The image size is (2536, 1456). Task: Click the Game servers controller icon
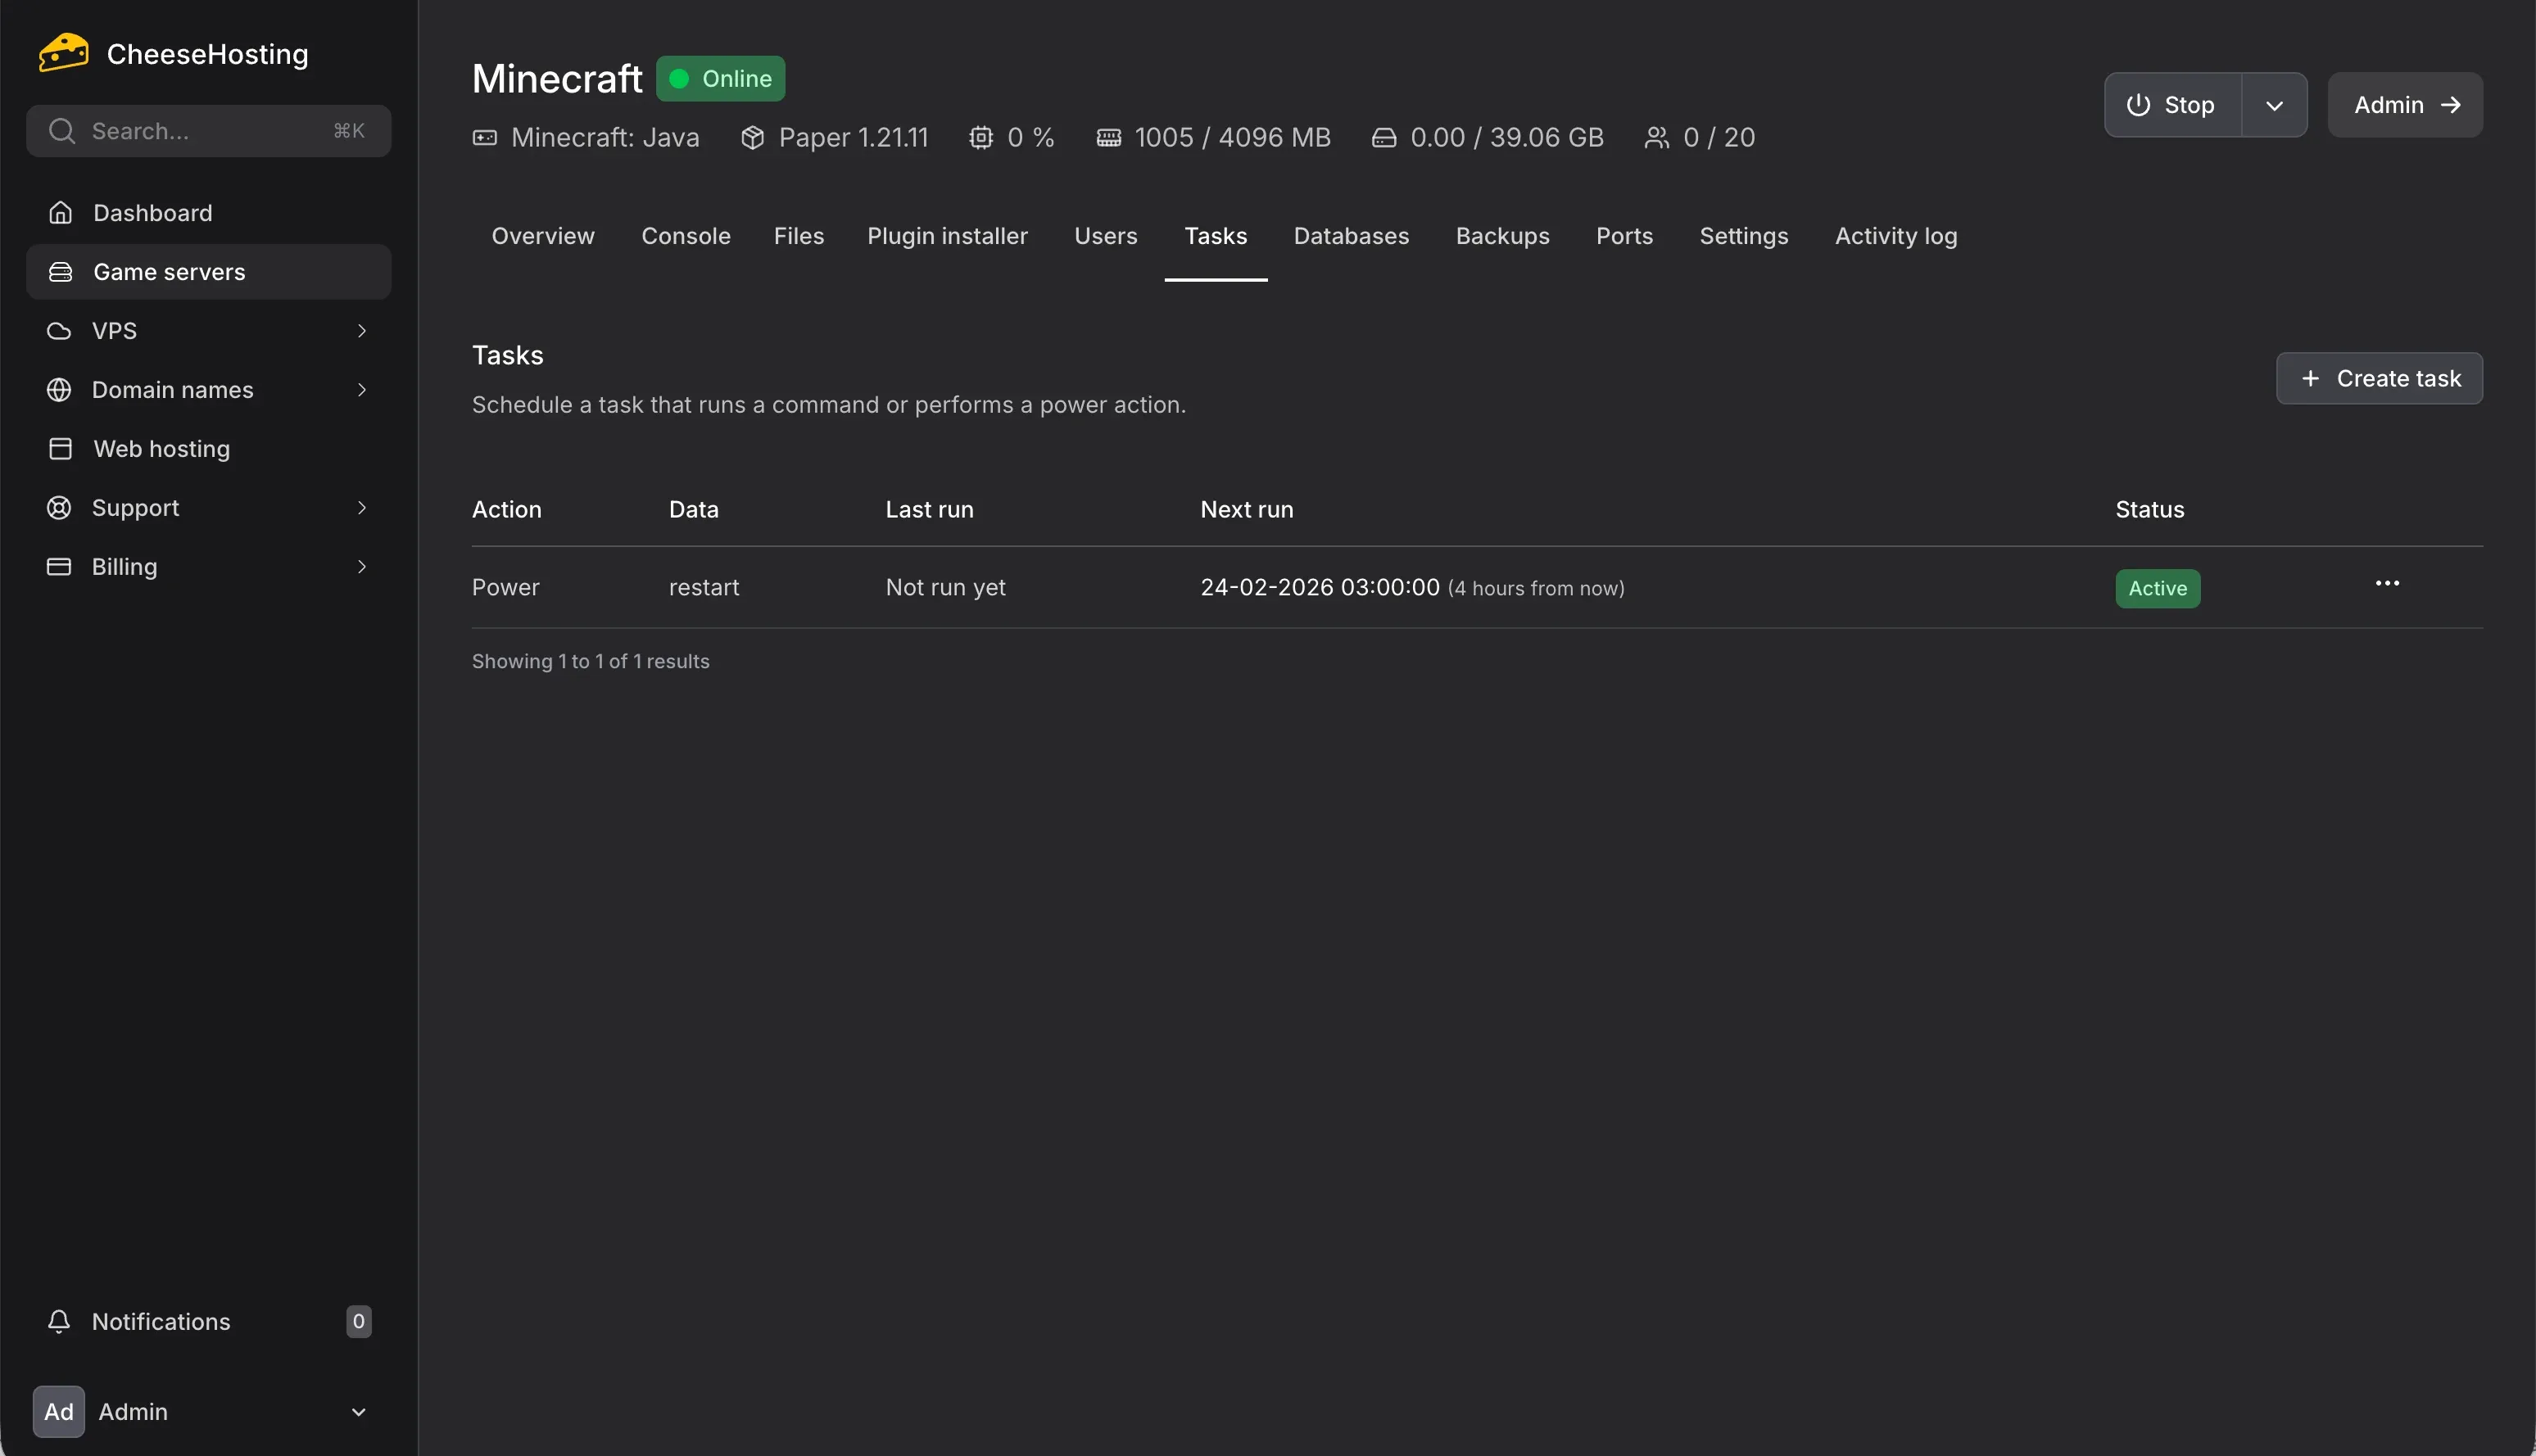[61, 271]
